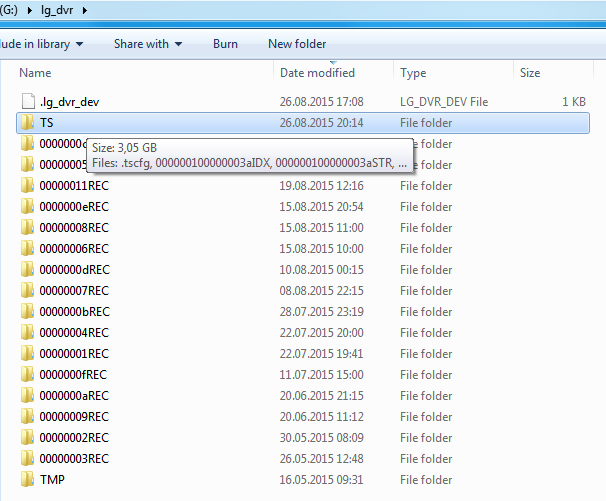Image resolution: width=606 pixels, height=501 pixels.
Task: Click the .lg_dvr_dev file icon
Action: 27,102
